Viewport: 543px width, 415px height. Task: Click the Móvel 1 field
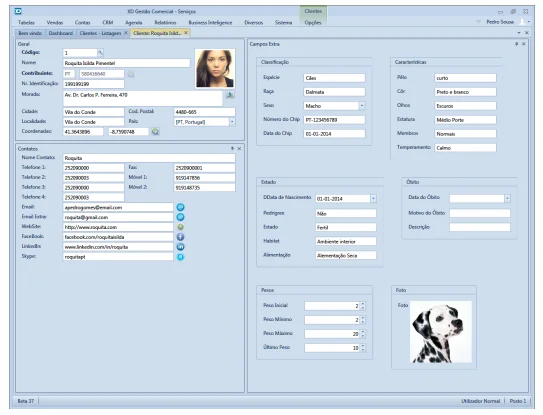[x=204, y=178]
